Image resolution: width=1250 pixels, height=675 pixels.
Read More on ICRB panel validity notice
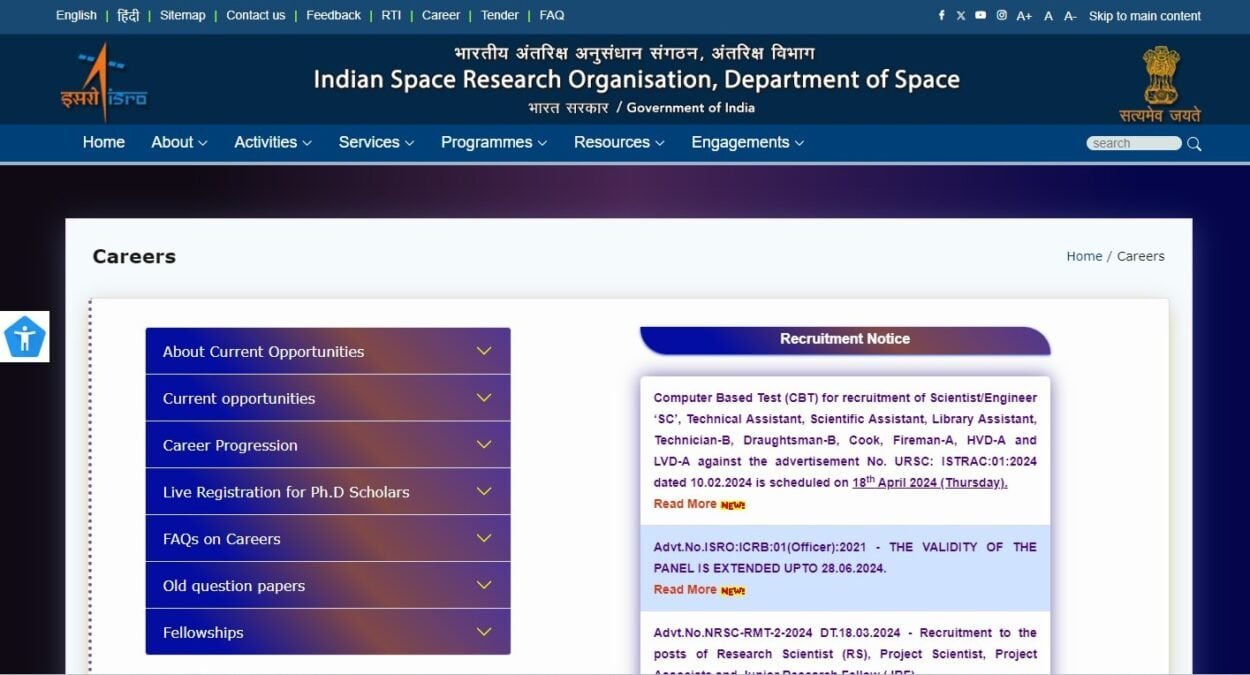[685, 590]
